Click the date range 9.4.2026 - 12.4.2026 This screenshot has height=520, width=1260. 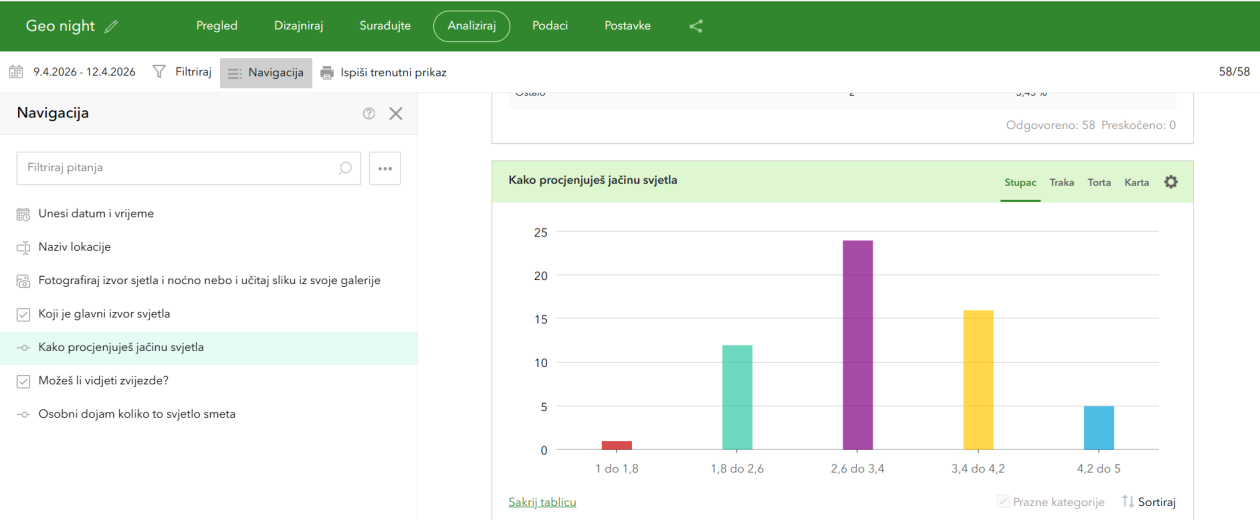click(84, 72)
